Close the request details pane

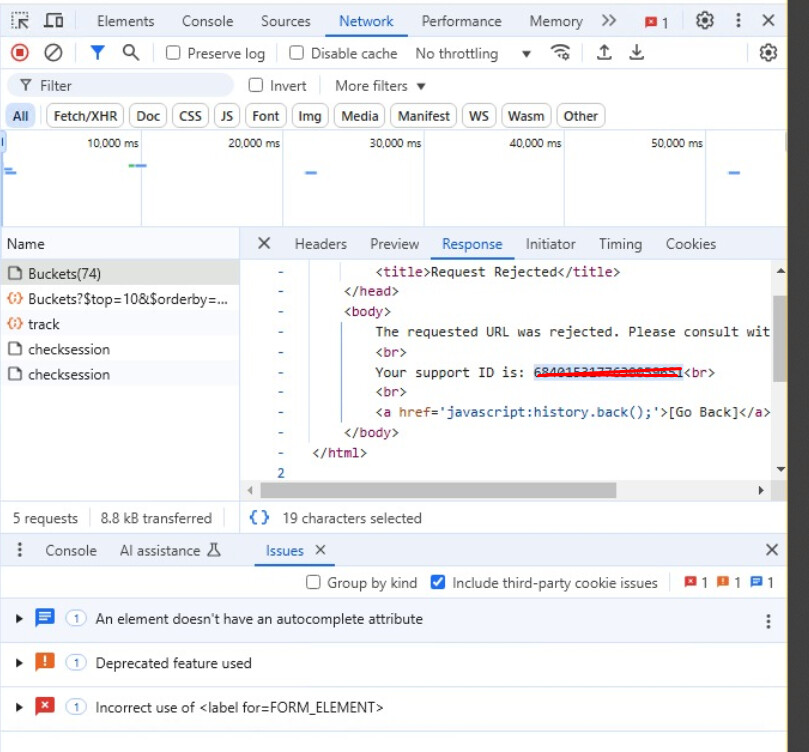pos(264,243)
